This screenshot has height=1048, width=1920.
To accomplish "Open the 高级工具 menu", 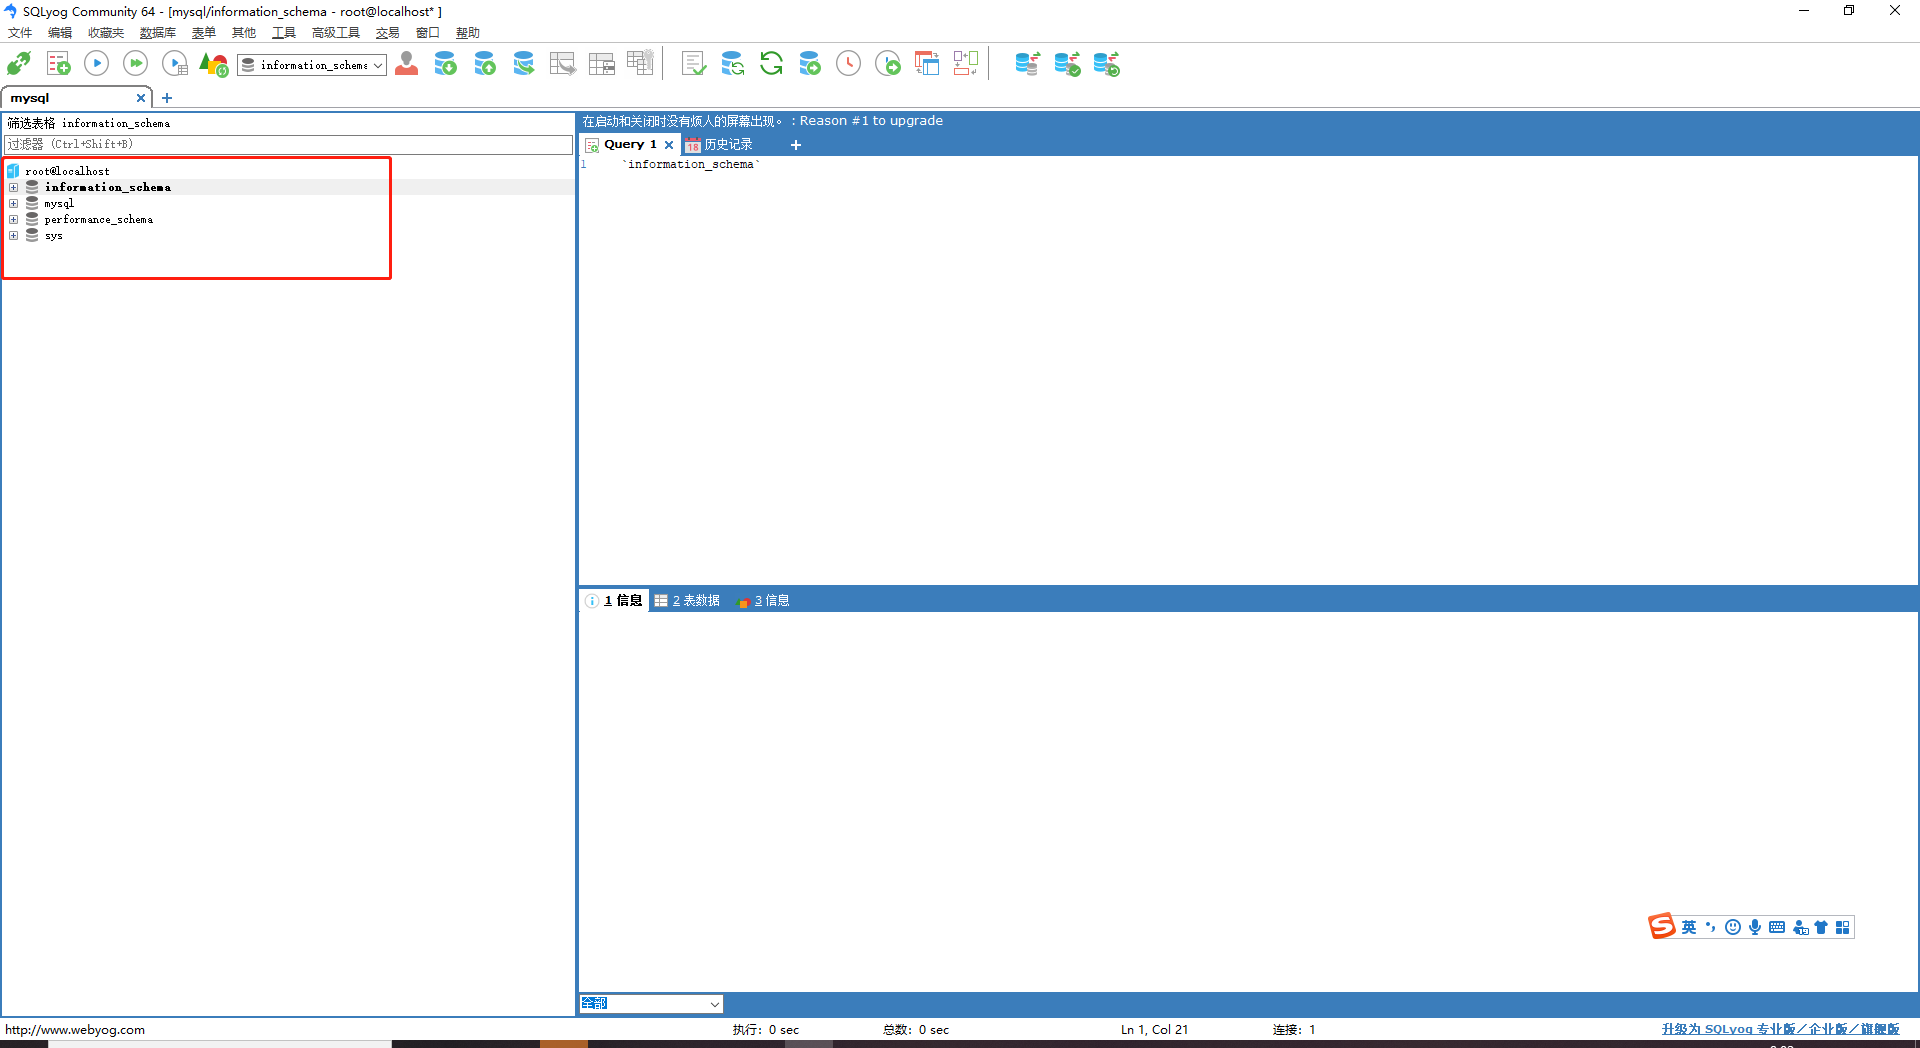I will tap(336, 33).
